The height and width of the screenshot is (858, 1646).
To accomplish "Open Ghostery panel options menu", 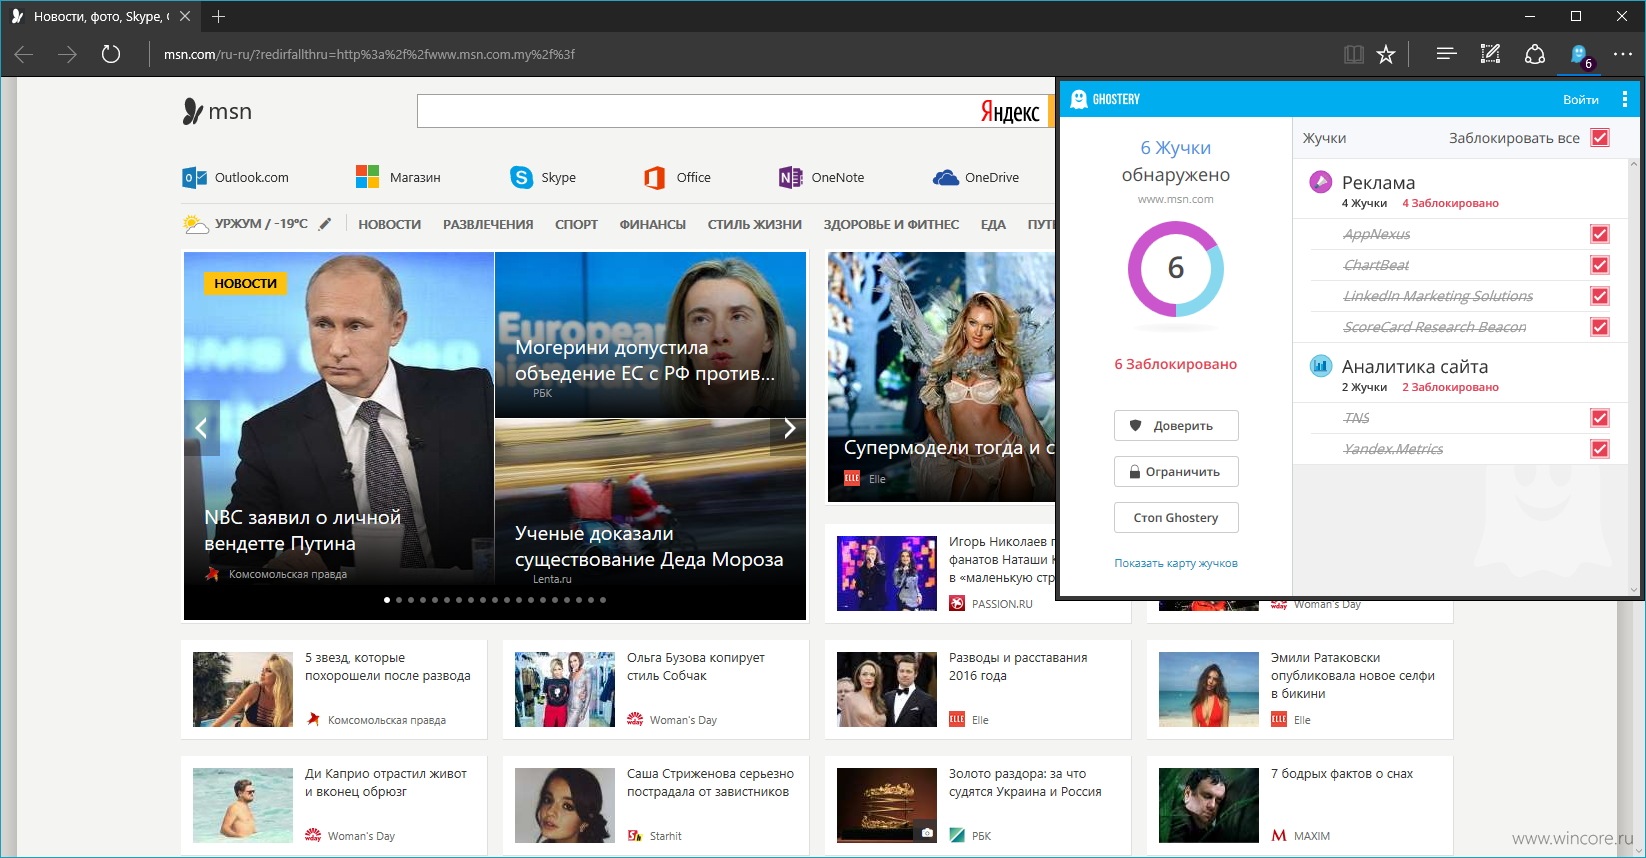I will coord(1624,99).
